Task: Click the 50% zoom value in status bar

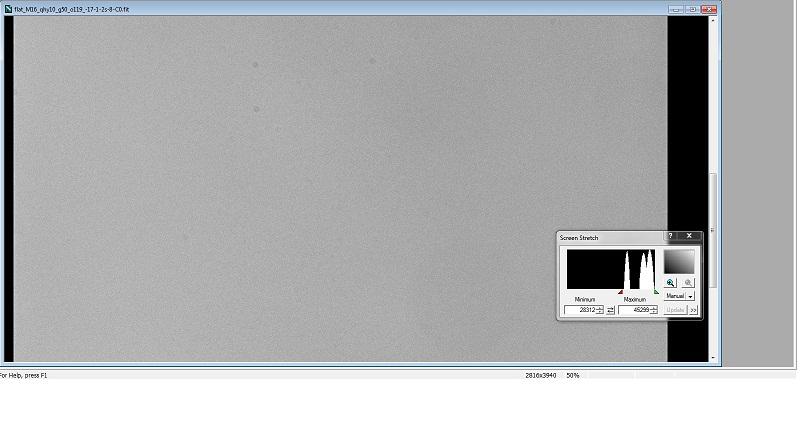Action: (572, 375)
